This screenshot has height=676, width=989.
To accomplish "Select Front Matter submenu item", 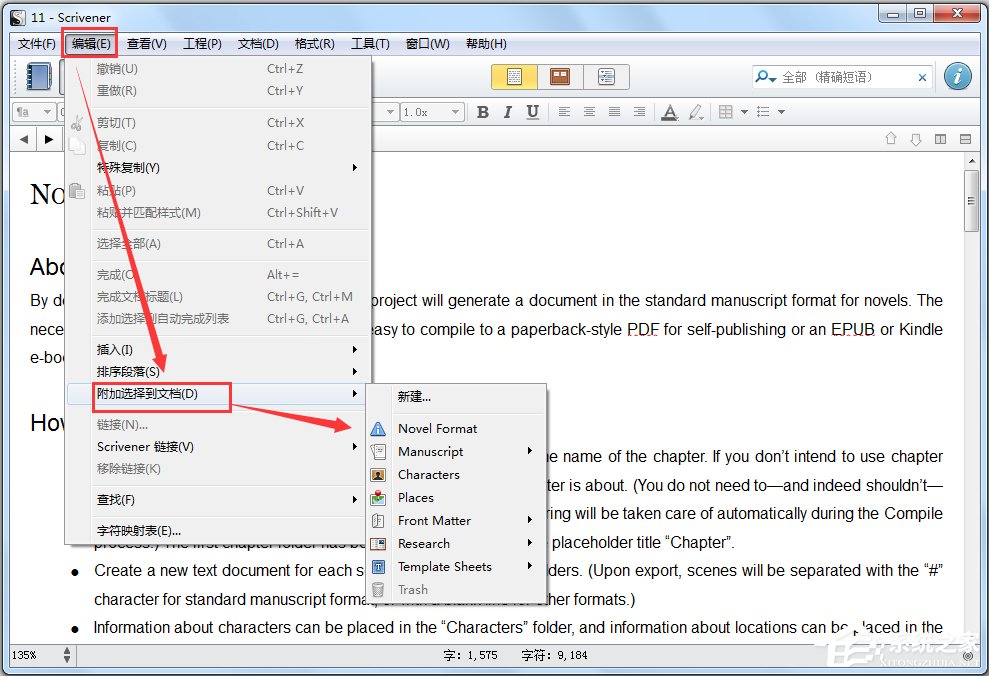I will point(456,521).
